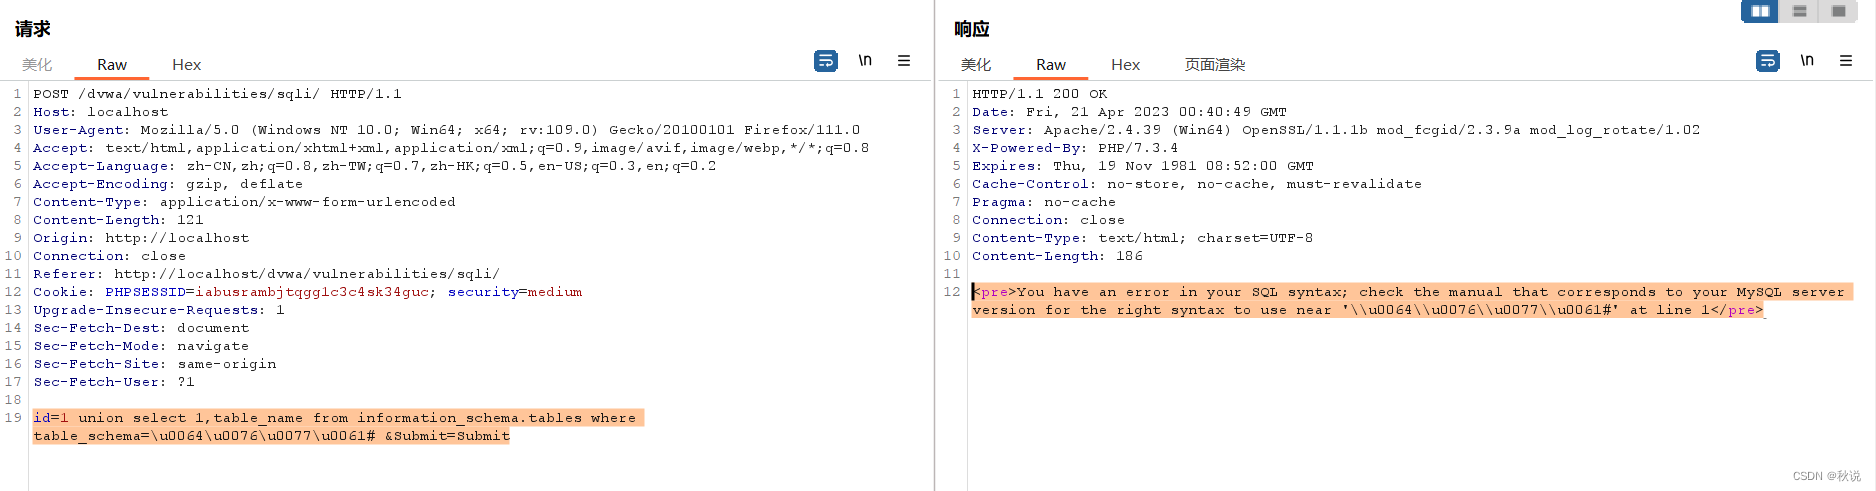
Task: Click the id=1 union select payload line
Action: 338,418
